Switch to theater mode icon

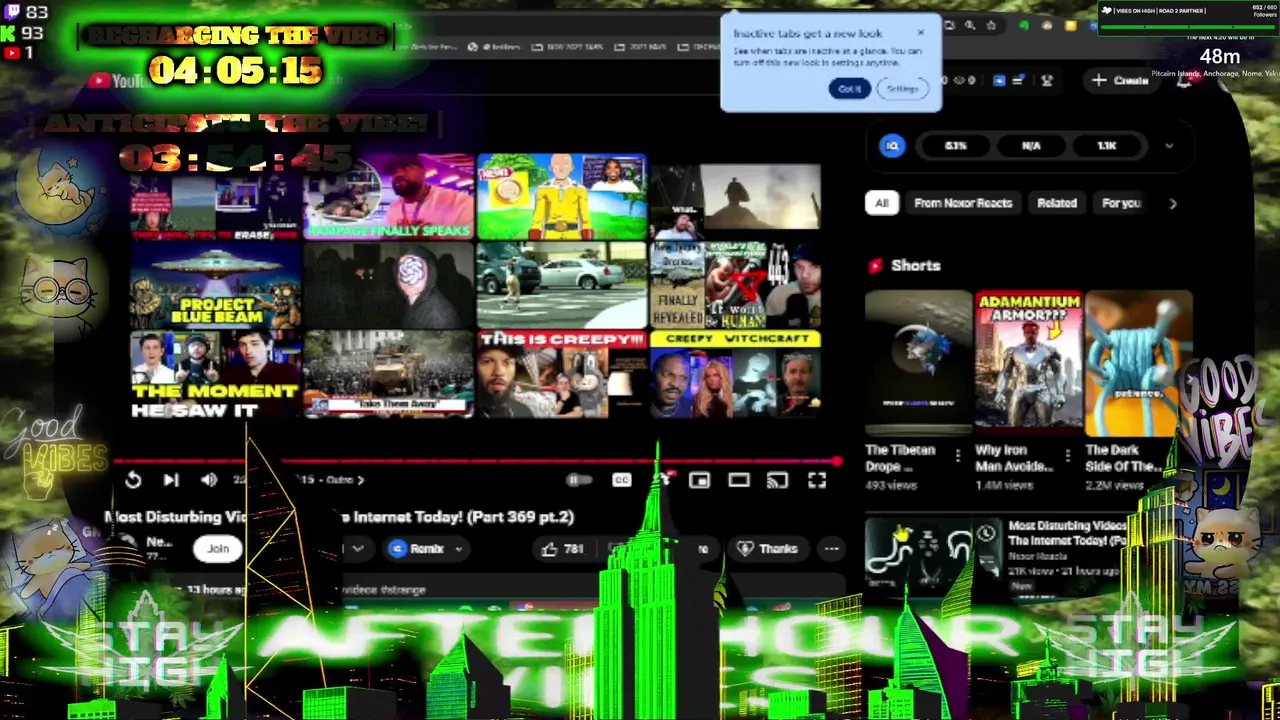tap(738, 481)
